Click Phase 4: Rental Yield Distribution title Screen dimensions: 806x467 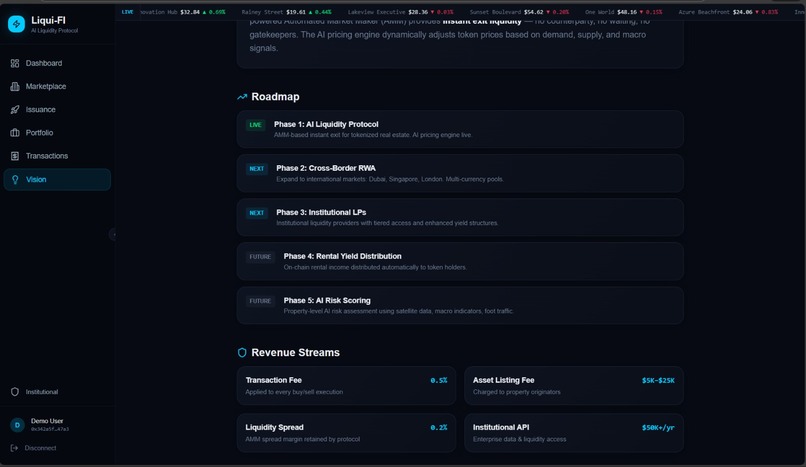(x=342, y=256)
